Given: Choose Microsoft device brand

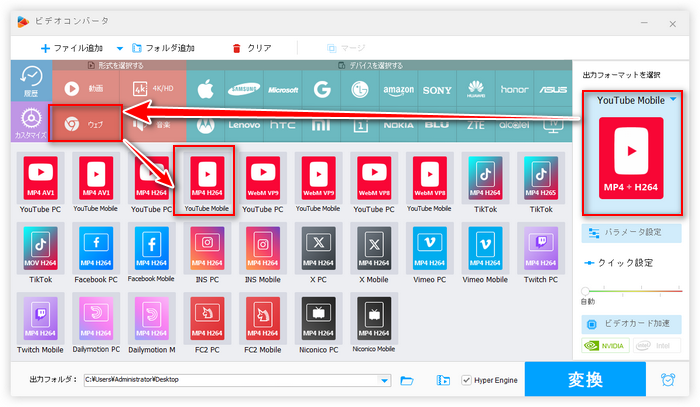Looking at the screenshot, I should (x=283, y=90).
